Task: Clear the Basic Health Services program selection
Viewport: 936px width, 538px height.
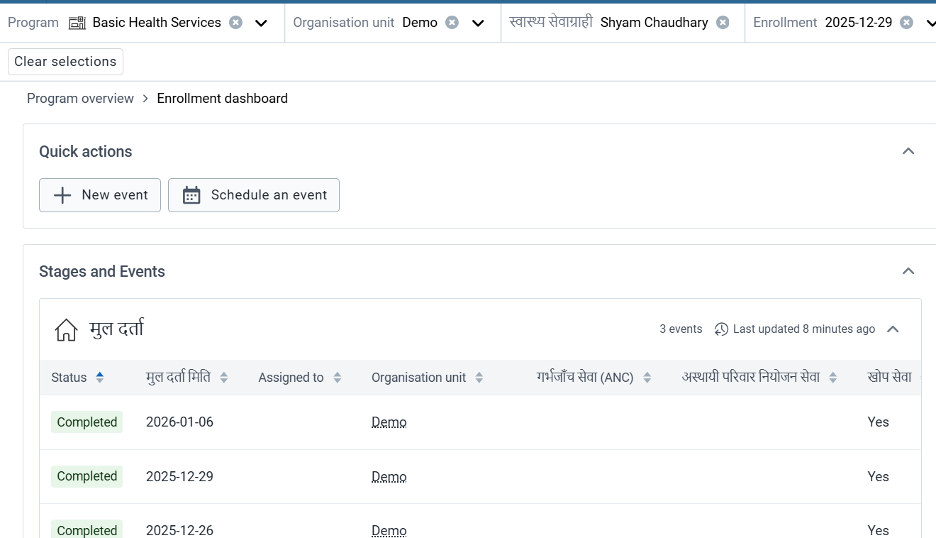Action: 236,22
